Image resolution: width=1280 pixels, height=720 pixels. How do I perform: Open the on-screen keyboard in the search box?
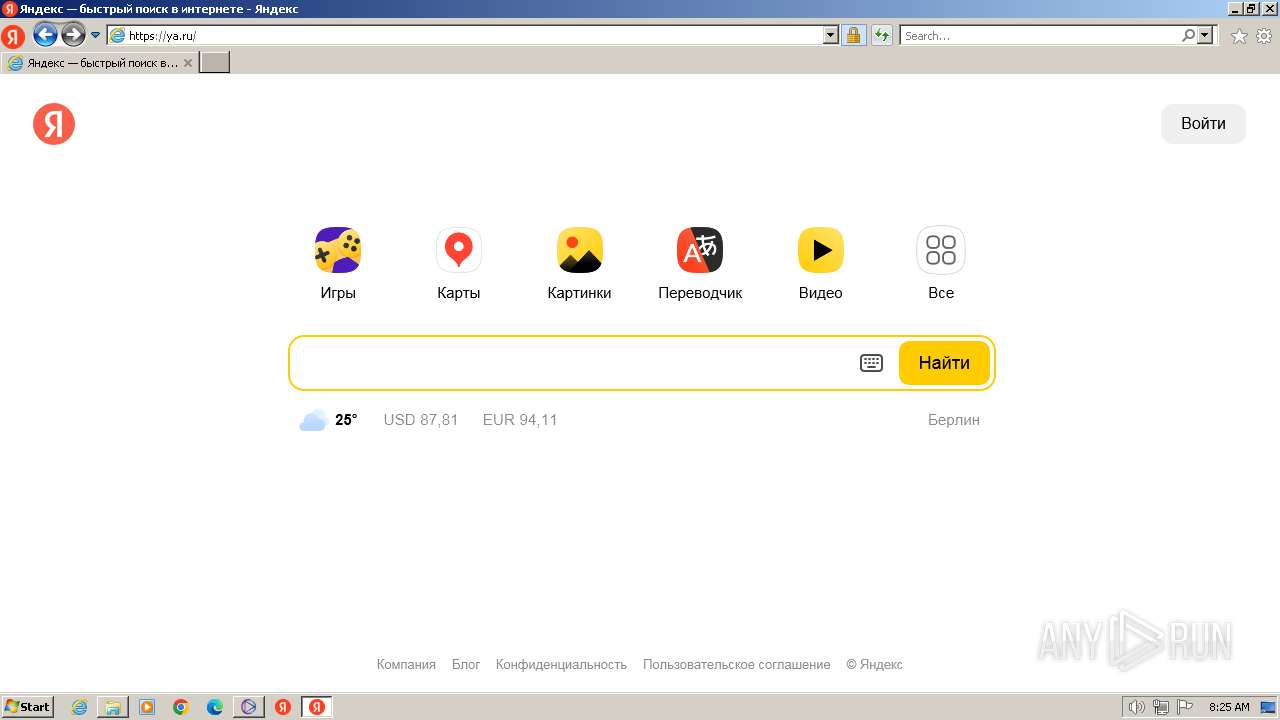(872, 363)
